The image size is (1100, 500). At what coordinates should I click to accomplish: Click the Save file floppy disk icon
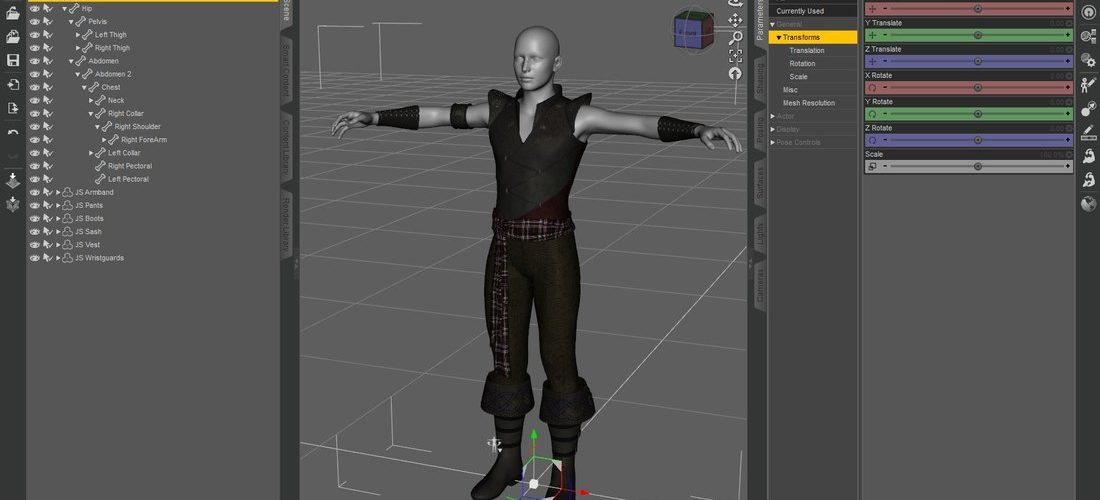pos(13,60)
